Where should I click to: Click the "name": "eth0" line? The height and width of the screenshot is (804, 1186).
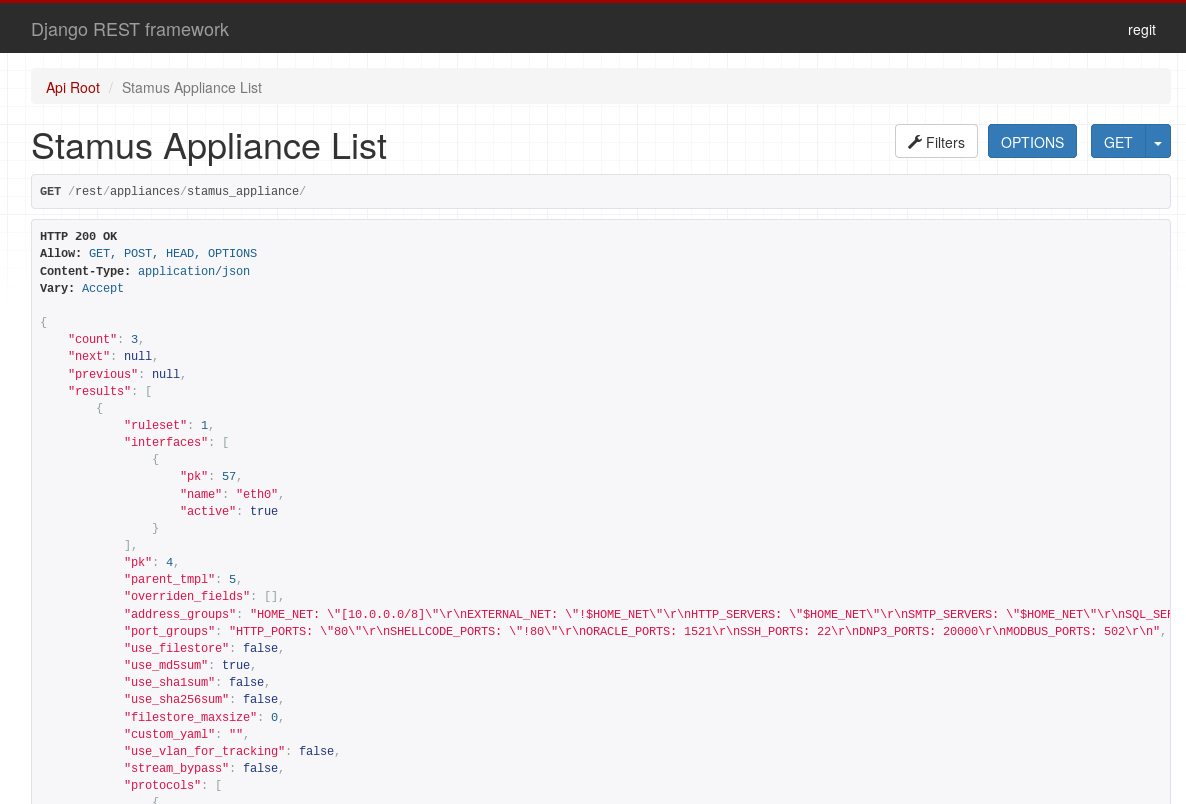tap(232, 494)
